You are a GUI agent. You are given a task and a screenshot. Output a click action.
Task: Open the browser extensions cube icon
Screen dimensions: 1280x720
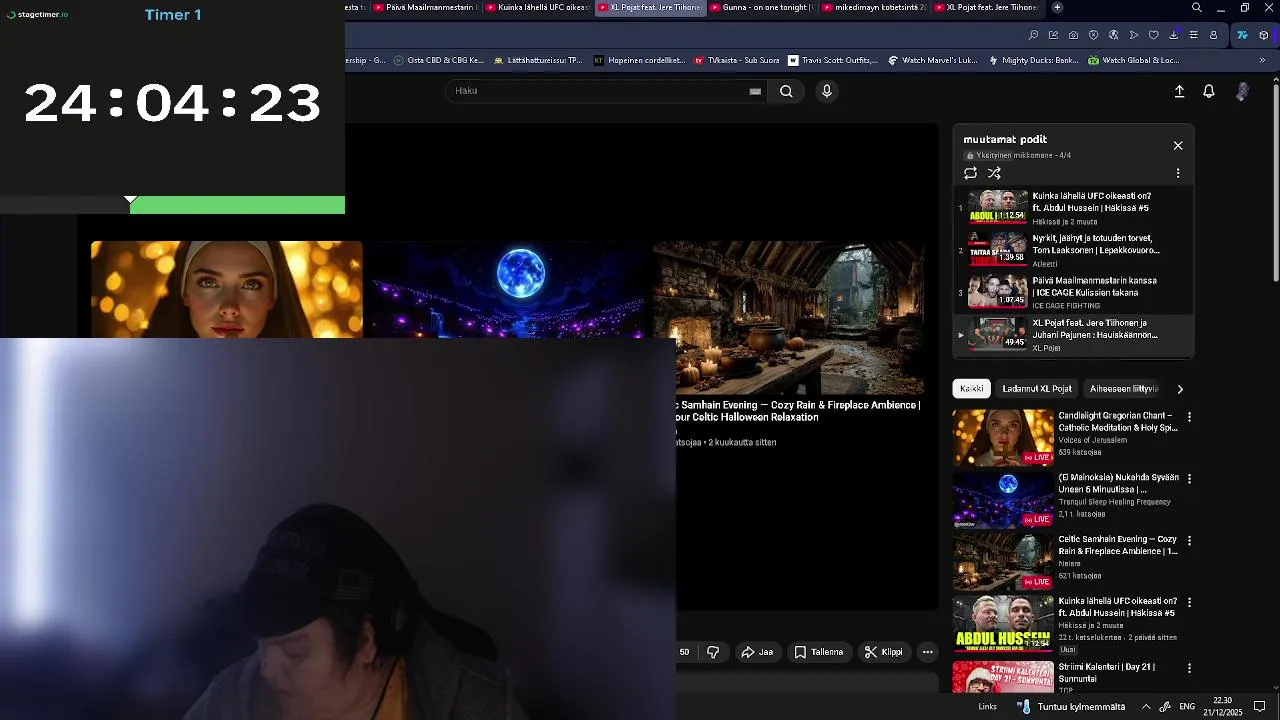click(1264, 35)
